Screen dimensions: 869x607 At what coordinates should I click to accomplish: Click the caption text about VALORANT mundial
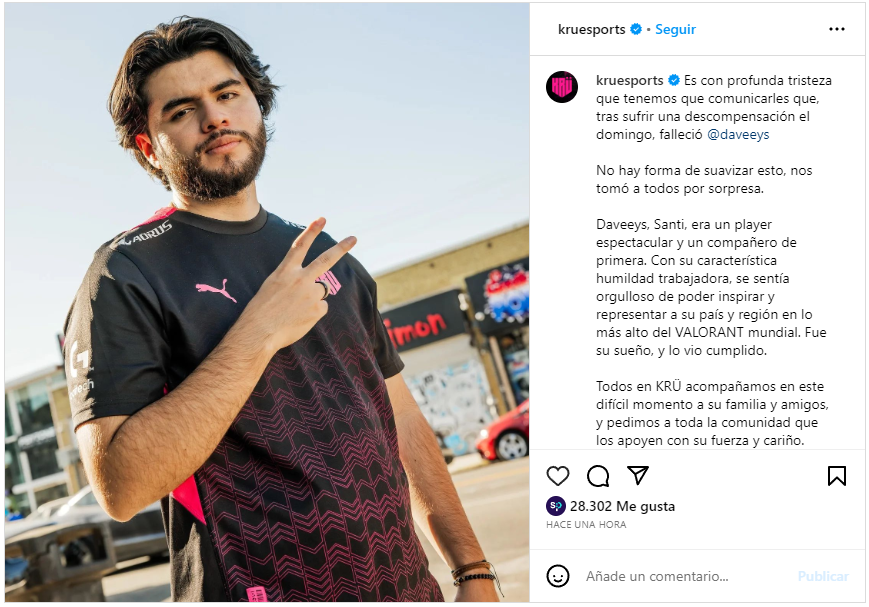click(711, 332)
